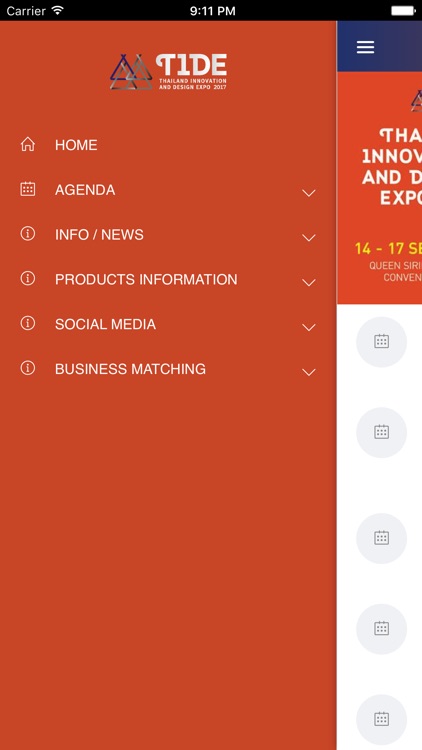Tap the first round calendar icon below the banner
This screenshot has height=750, width=422.
(x=381, y=342)
